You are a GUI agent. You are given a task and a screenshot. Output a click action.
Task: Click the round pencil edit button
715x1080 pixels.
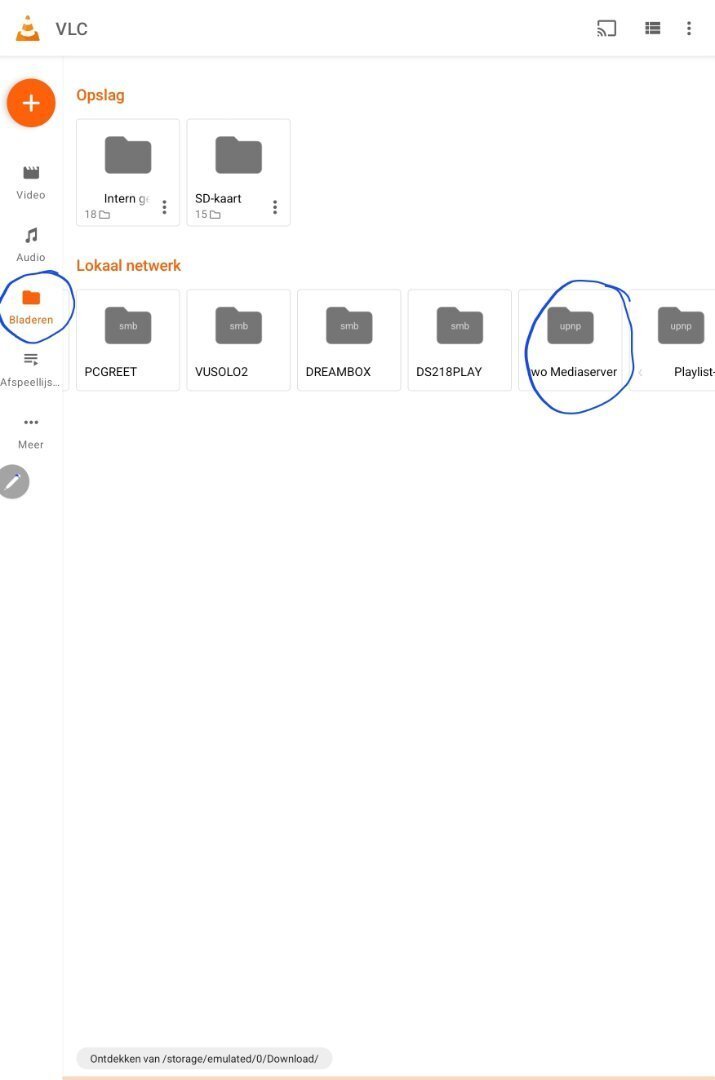(14, 482)
